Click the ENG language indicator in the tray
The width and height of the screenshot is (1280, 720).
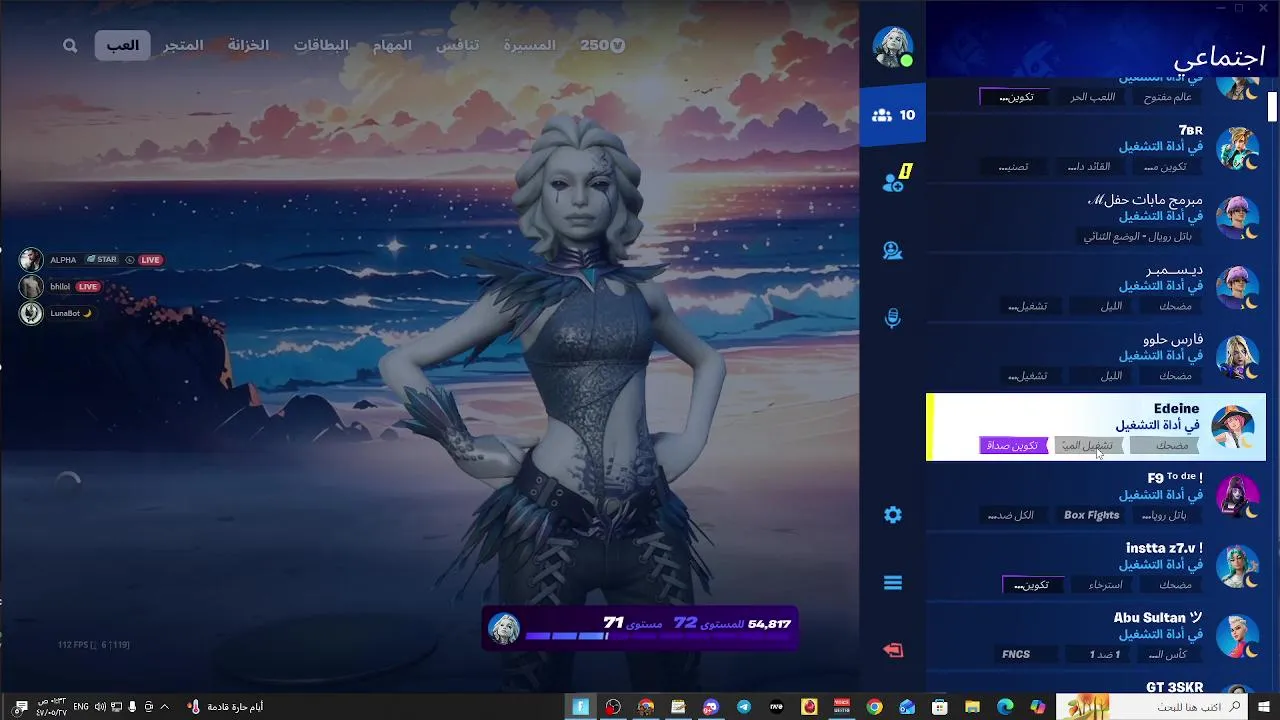coord(82,707)
